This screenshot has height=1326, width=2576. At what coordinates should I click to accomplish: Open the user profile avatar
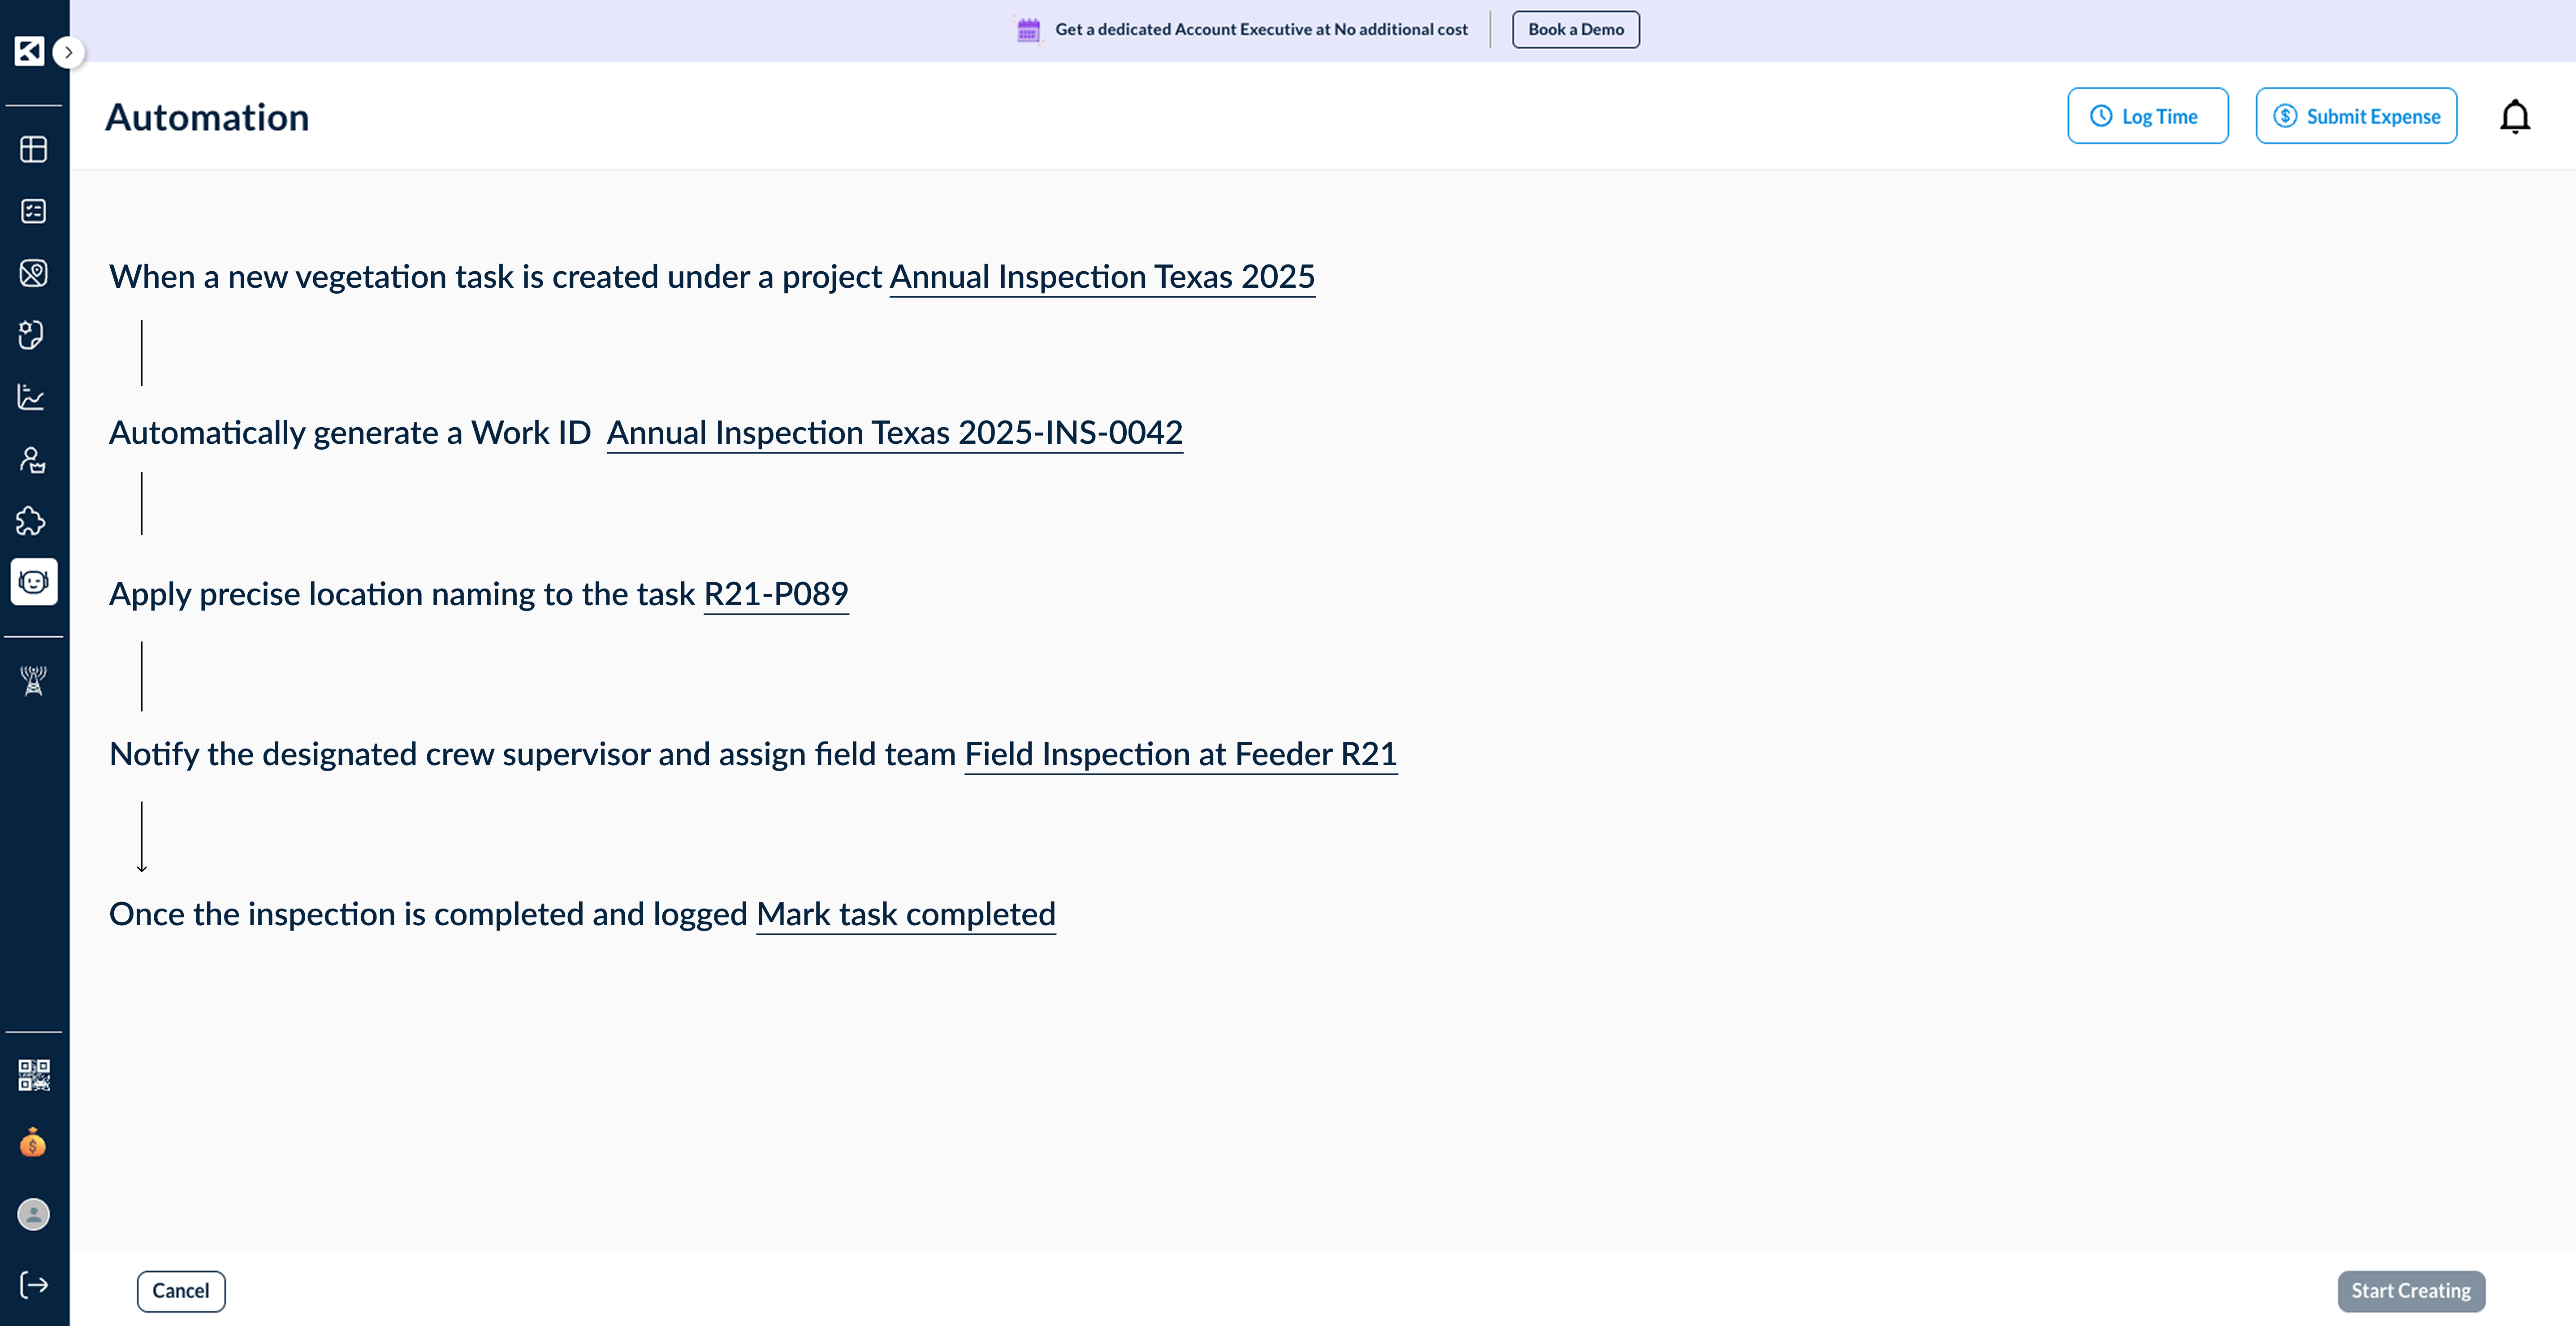click(x=34, y=1214)
